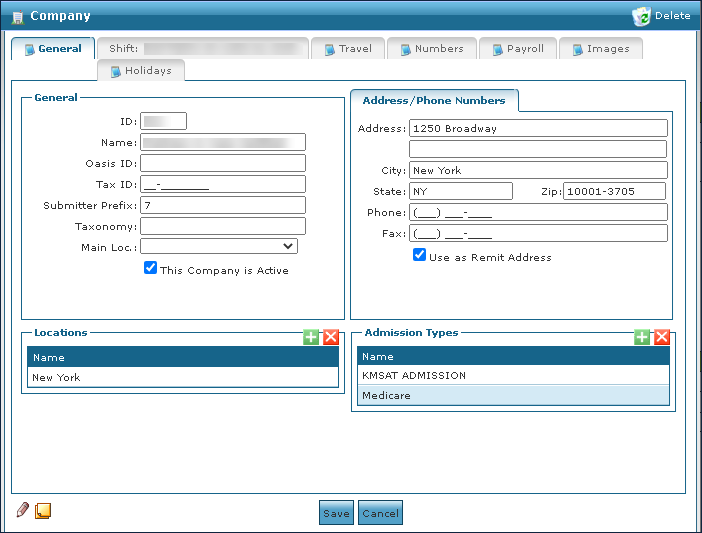Click the red X icon in Locations
702x533 pixels.
point(330,337)
